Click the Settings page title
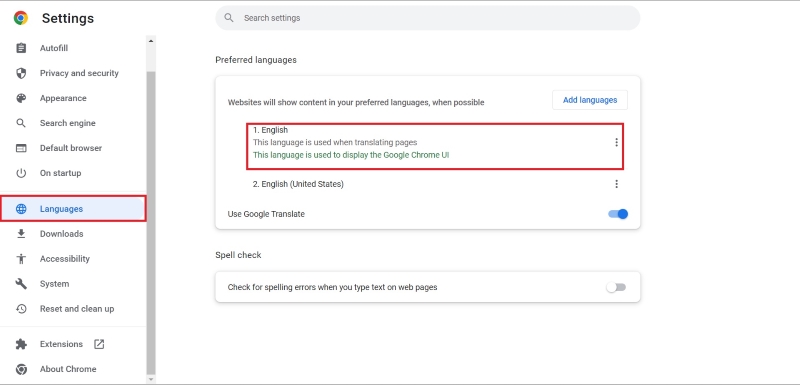The height and width of the screenshot is (385, 800). [68, 18]
